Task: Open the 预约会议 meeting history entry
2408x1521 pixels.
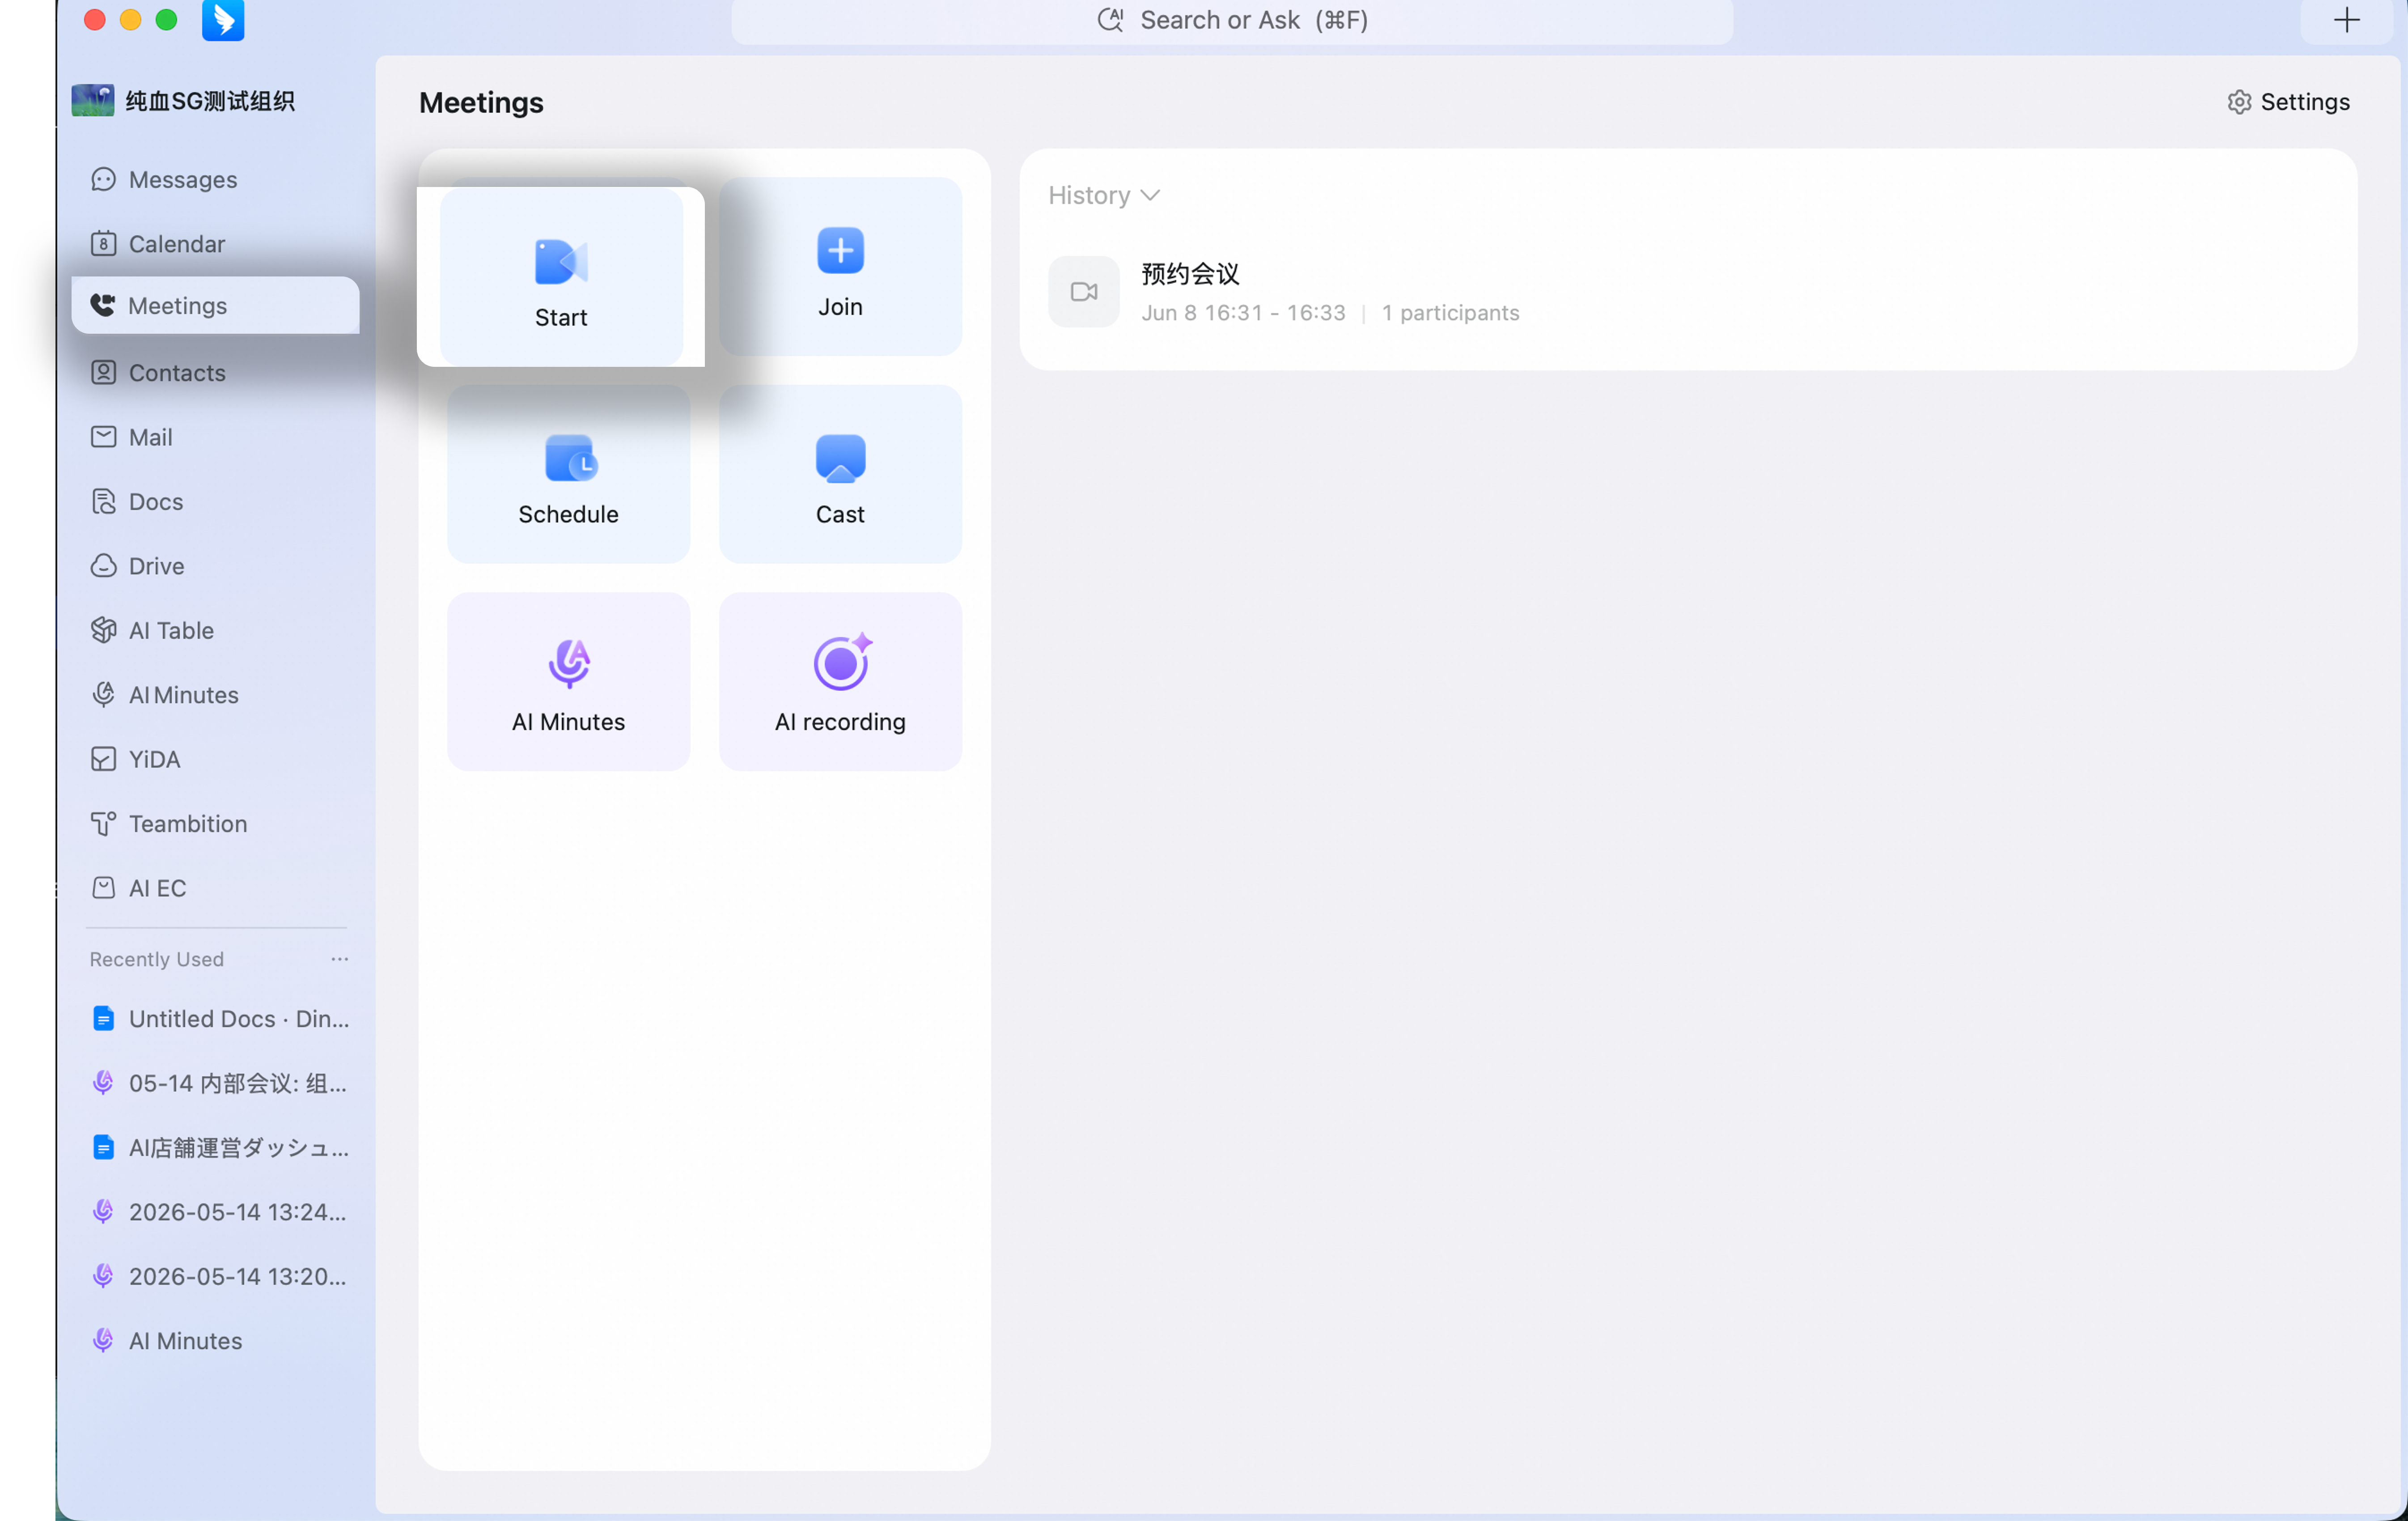Action: pyautogui.click(x=1688, y=292)
